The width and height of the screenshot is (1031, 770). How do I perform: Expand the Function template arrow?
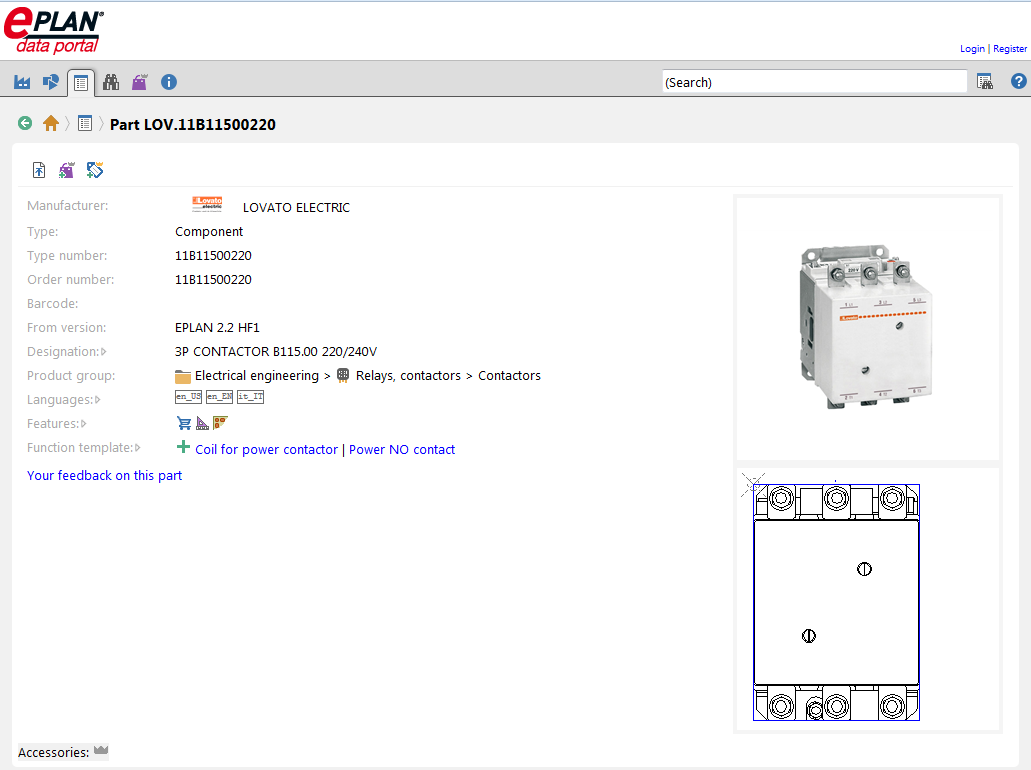(x=138, y=448)
